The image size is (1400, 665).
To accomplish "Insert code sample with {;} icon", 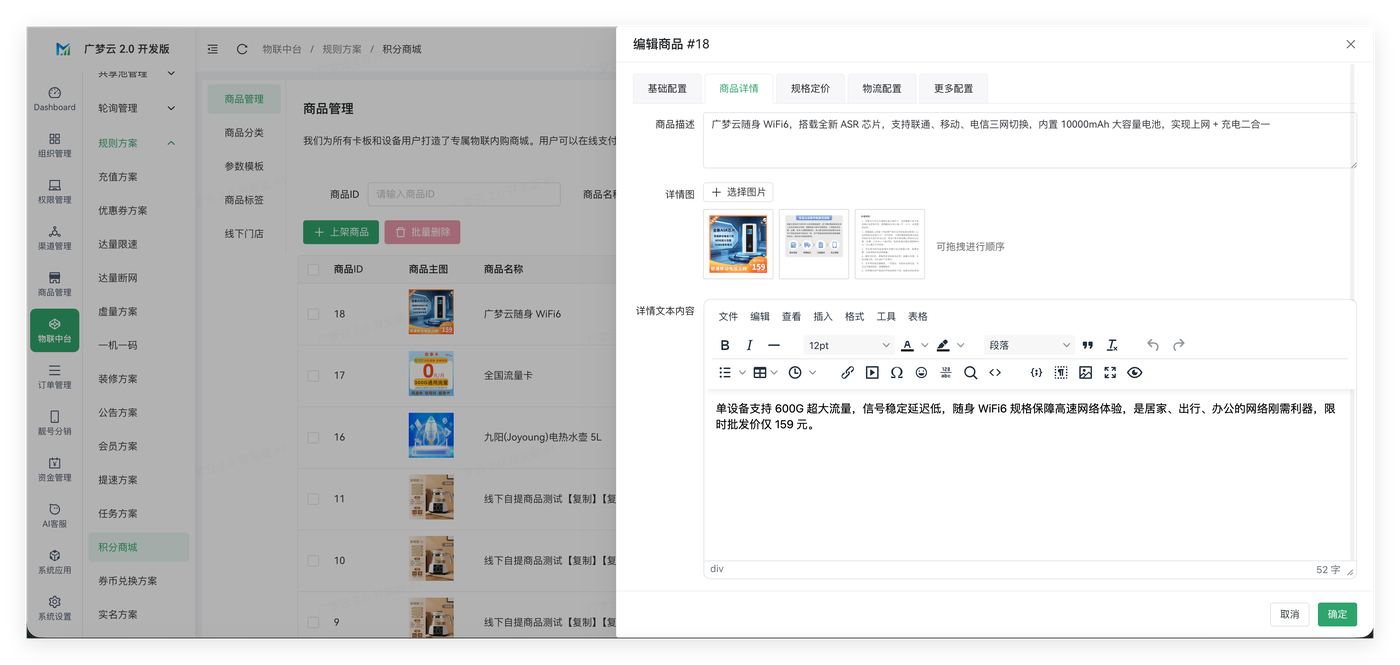I will 1036,372.
